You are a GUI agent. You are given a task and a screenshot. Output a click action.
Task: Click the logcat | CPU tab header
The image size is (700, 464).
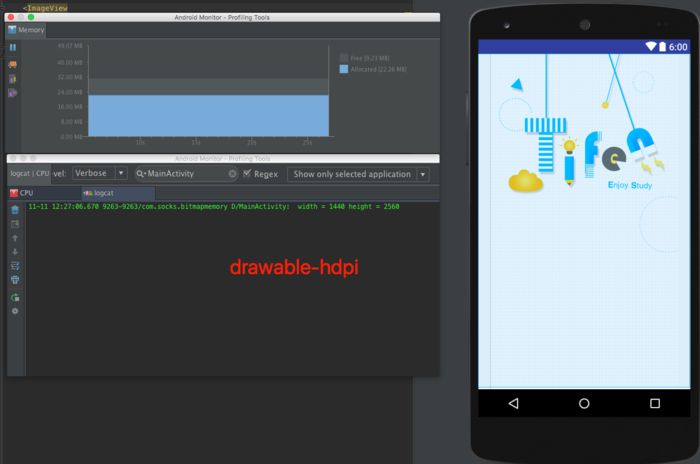[x=29, y=173]
